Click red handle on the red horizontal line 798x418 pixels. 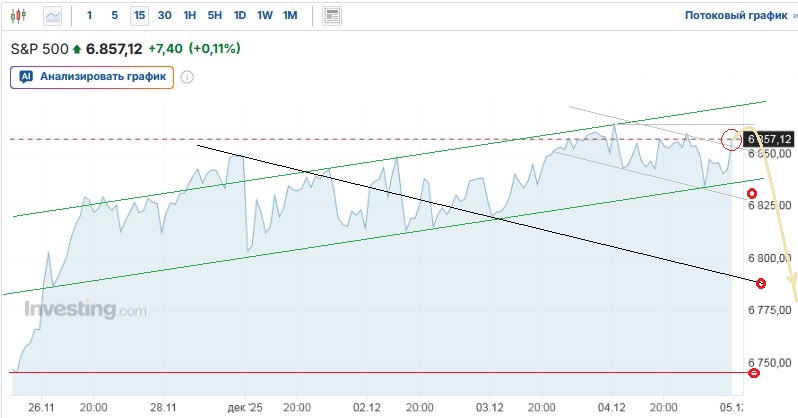(754, 373)
